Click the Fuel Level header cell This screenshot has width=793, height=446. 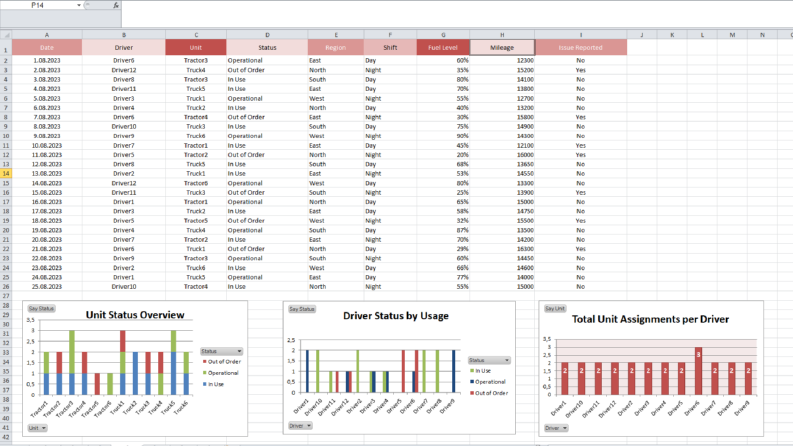(x=444, y=48)
